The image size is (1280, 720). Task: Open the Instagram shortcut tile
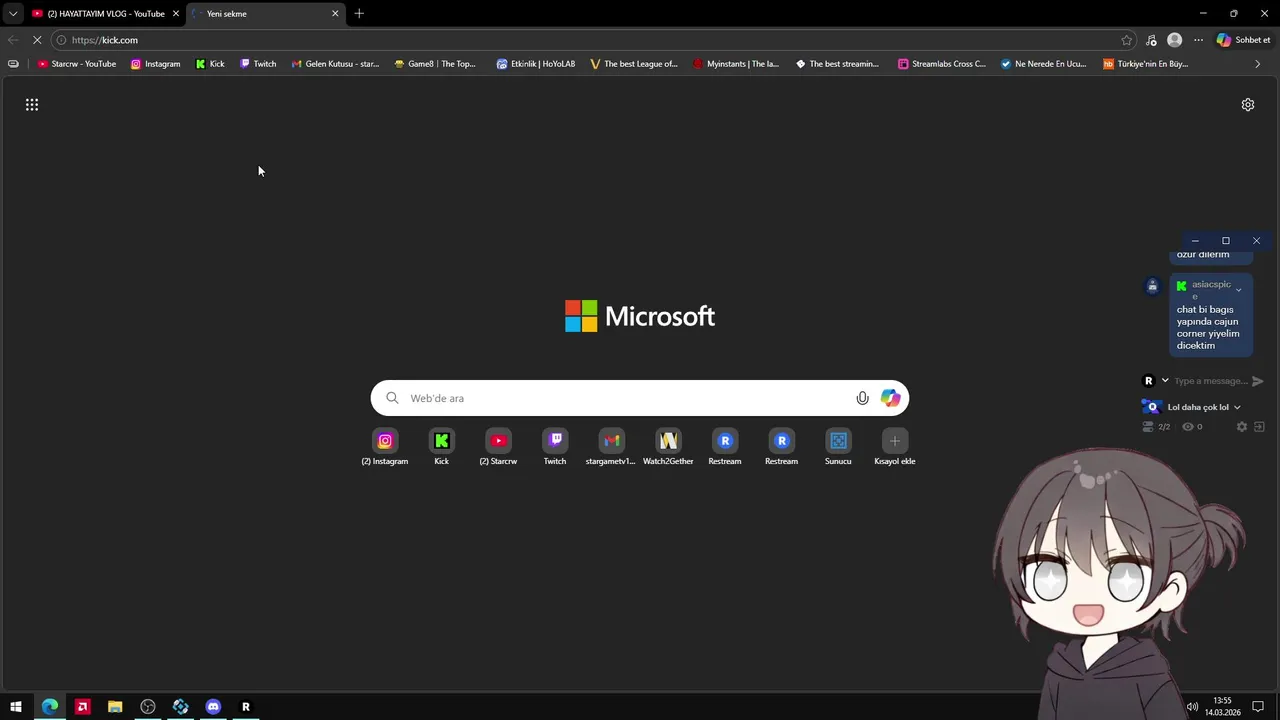tap(385, 447)
